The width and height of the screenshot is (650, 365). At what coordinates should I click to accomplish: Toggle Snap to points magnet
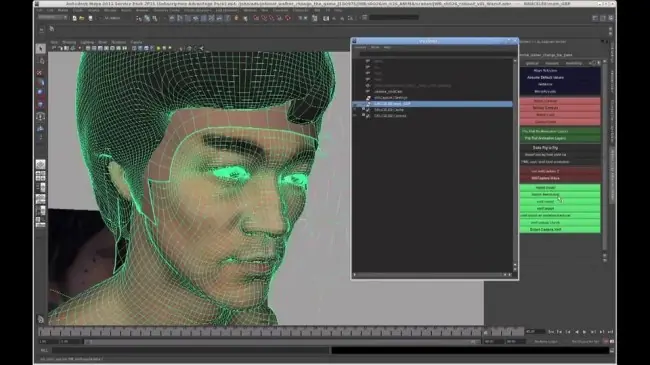coord(272,18)
